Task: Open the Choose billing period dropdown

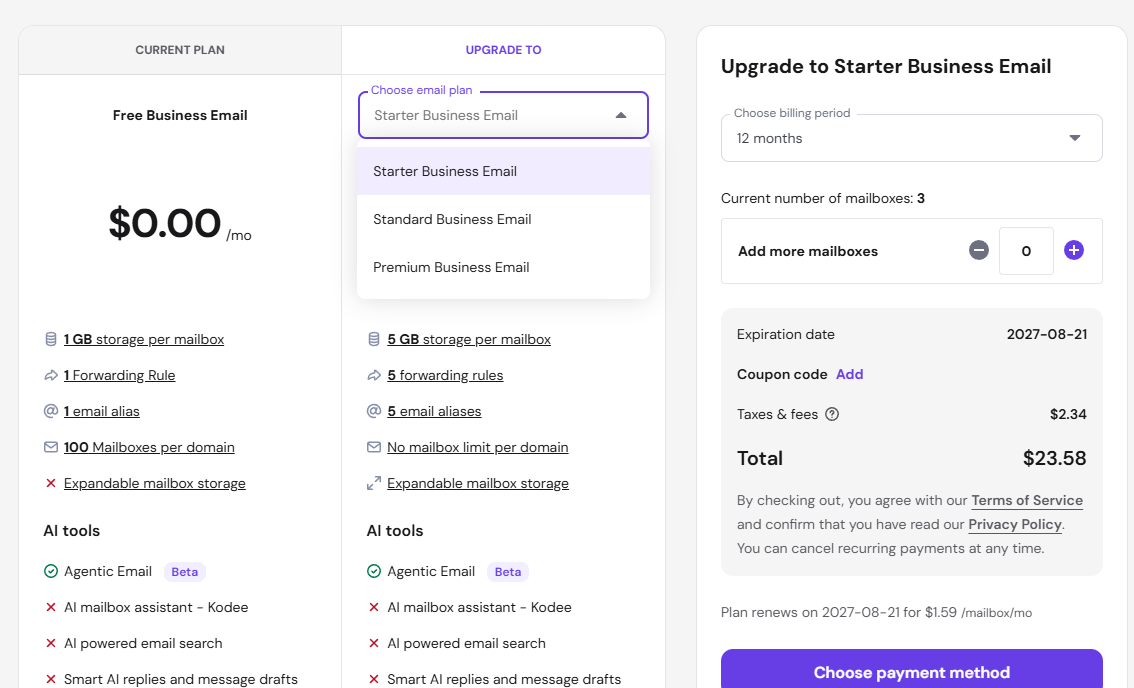Action: pyautogui.click(x=911, y=138)
